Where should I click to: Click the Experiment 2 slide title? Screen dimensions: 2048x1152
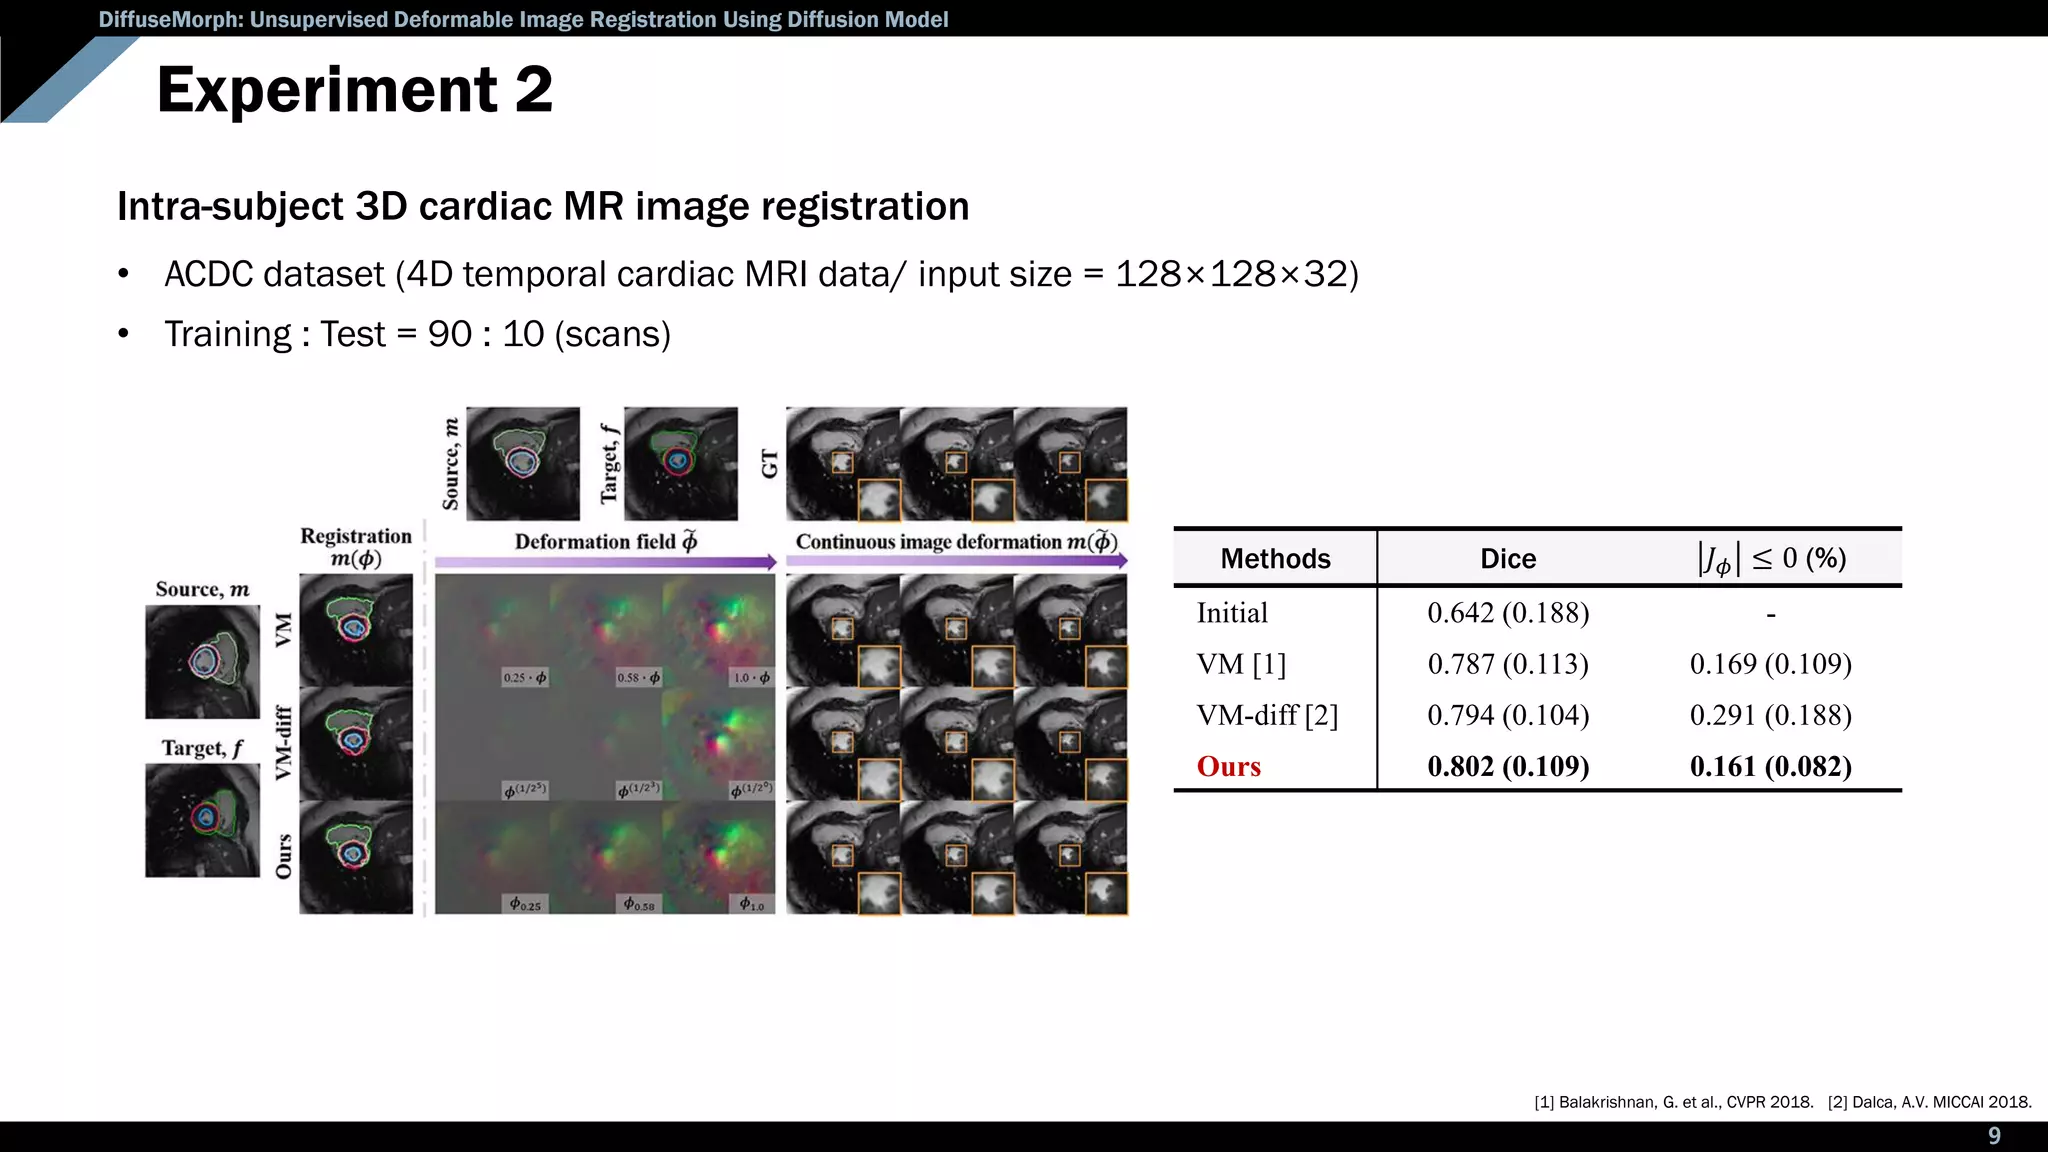354,90
